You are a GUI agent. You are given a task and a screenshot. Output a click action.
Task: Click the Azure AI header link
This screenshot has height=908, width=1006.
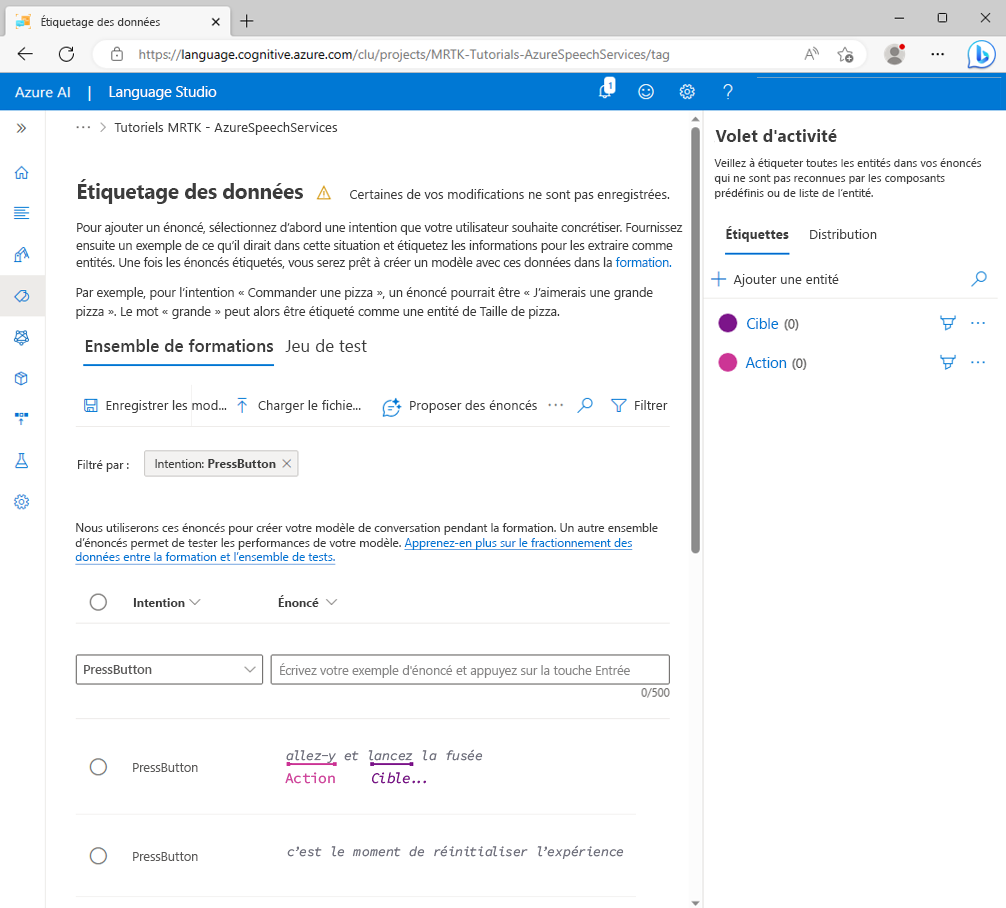[x=43, y=92]
